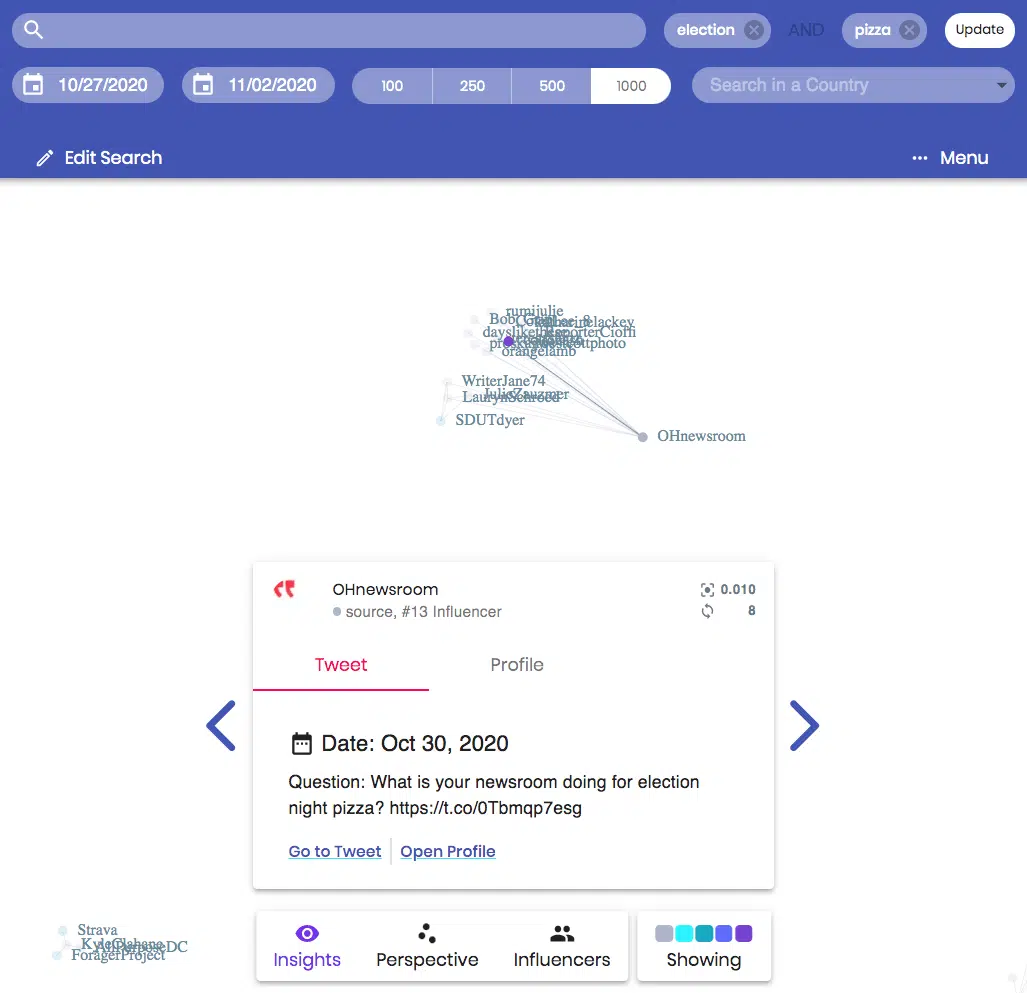Advance to next tweet with right arrow
The width and height of the screenshot is (1027, 993).
pyautogui.click(x=804, y=726)
